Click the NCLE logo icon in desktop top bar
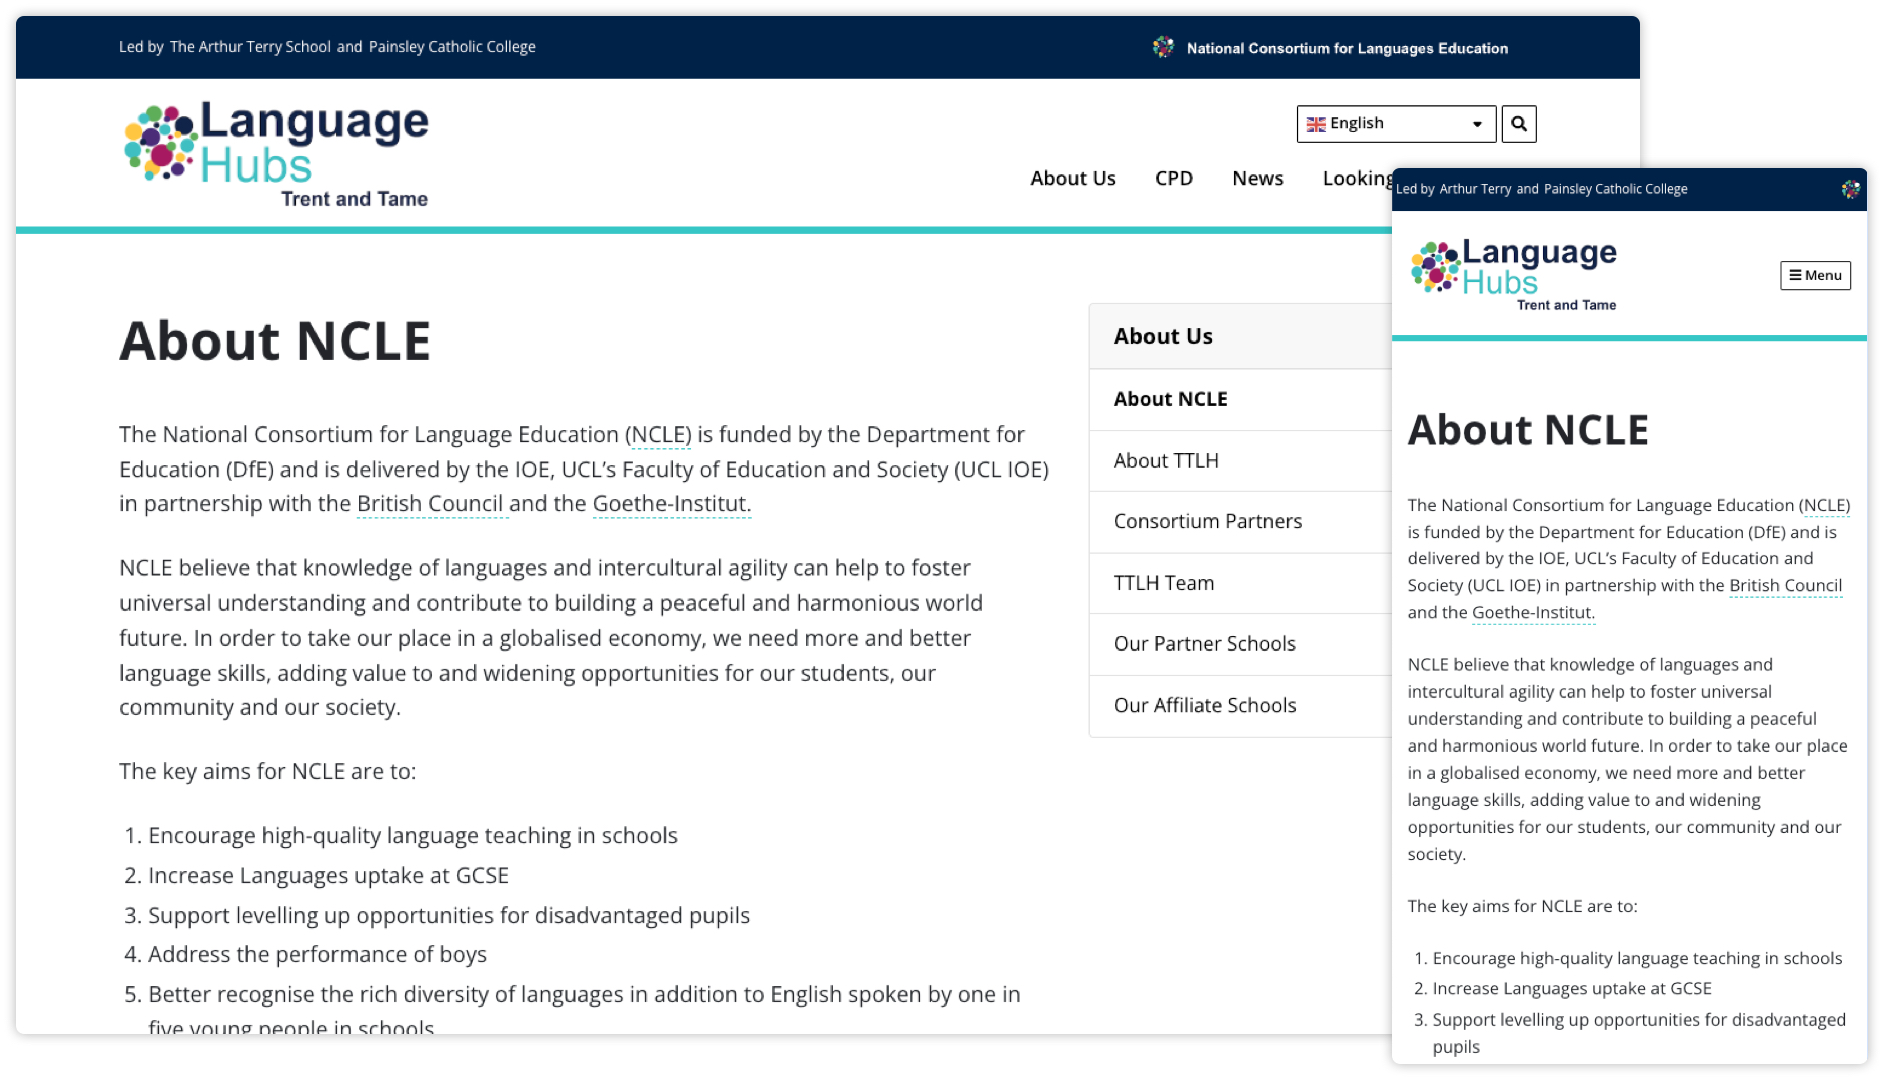The width and height of the screenshot is (1882, 1078). coord(1163,47)
